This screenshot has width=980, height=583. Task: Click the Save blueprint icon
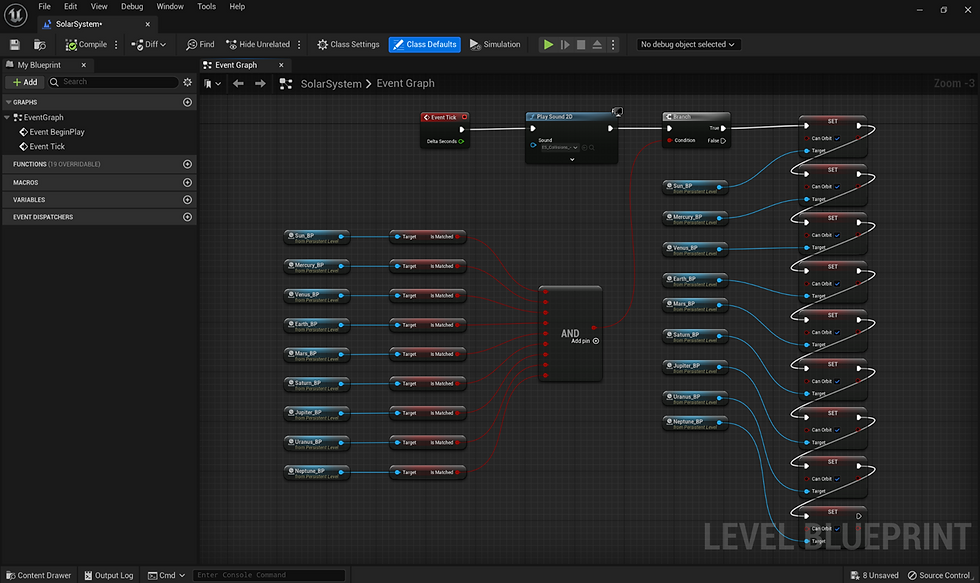click(14, 44)
